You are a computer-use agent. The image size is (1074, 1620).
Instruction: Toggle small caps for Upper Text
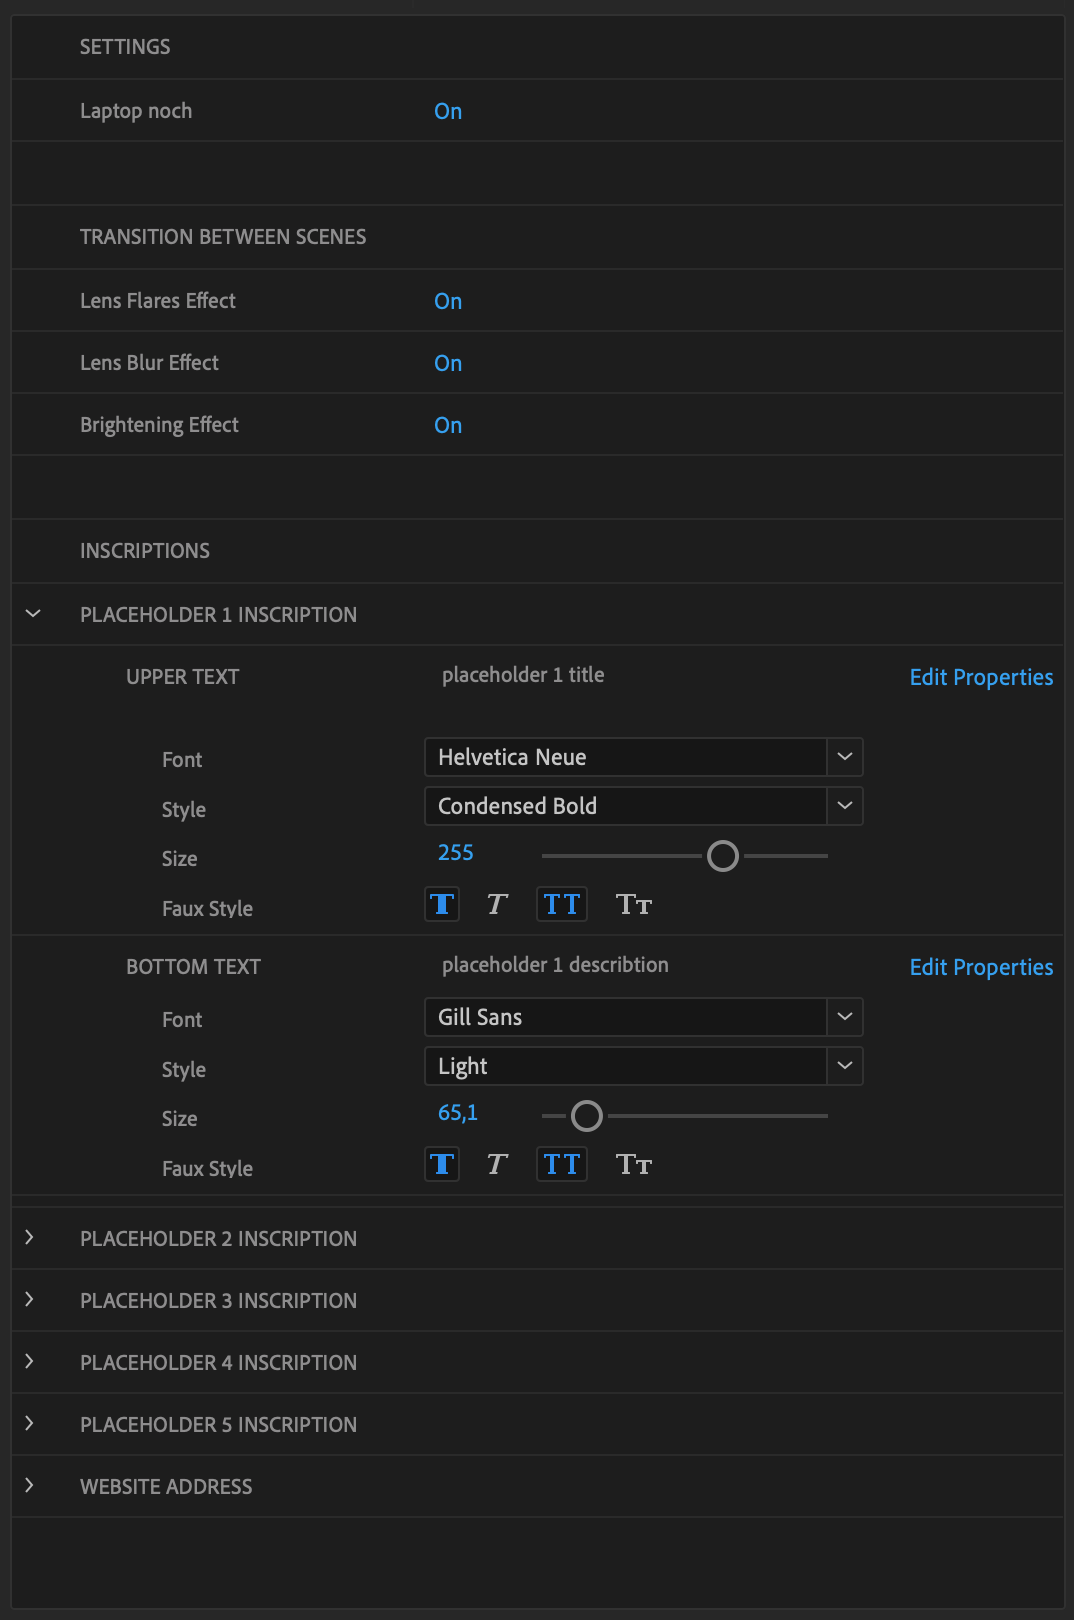634,905
